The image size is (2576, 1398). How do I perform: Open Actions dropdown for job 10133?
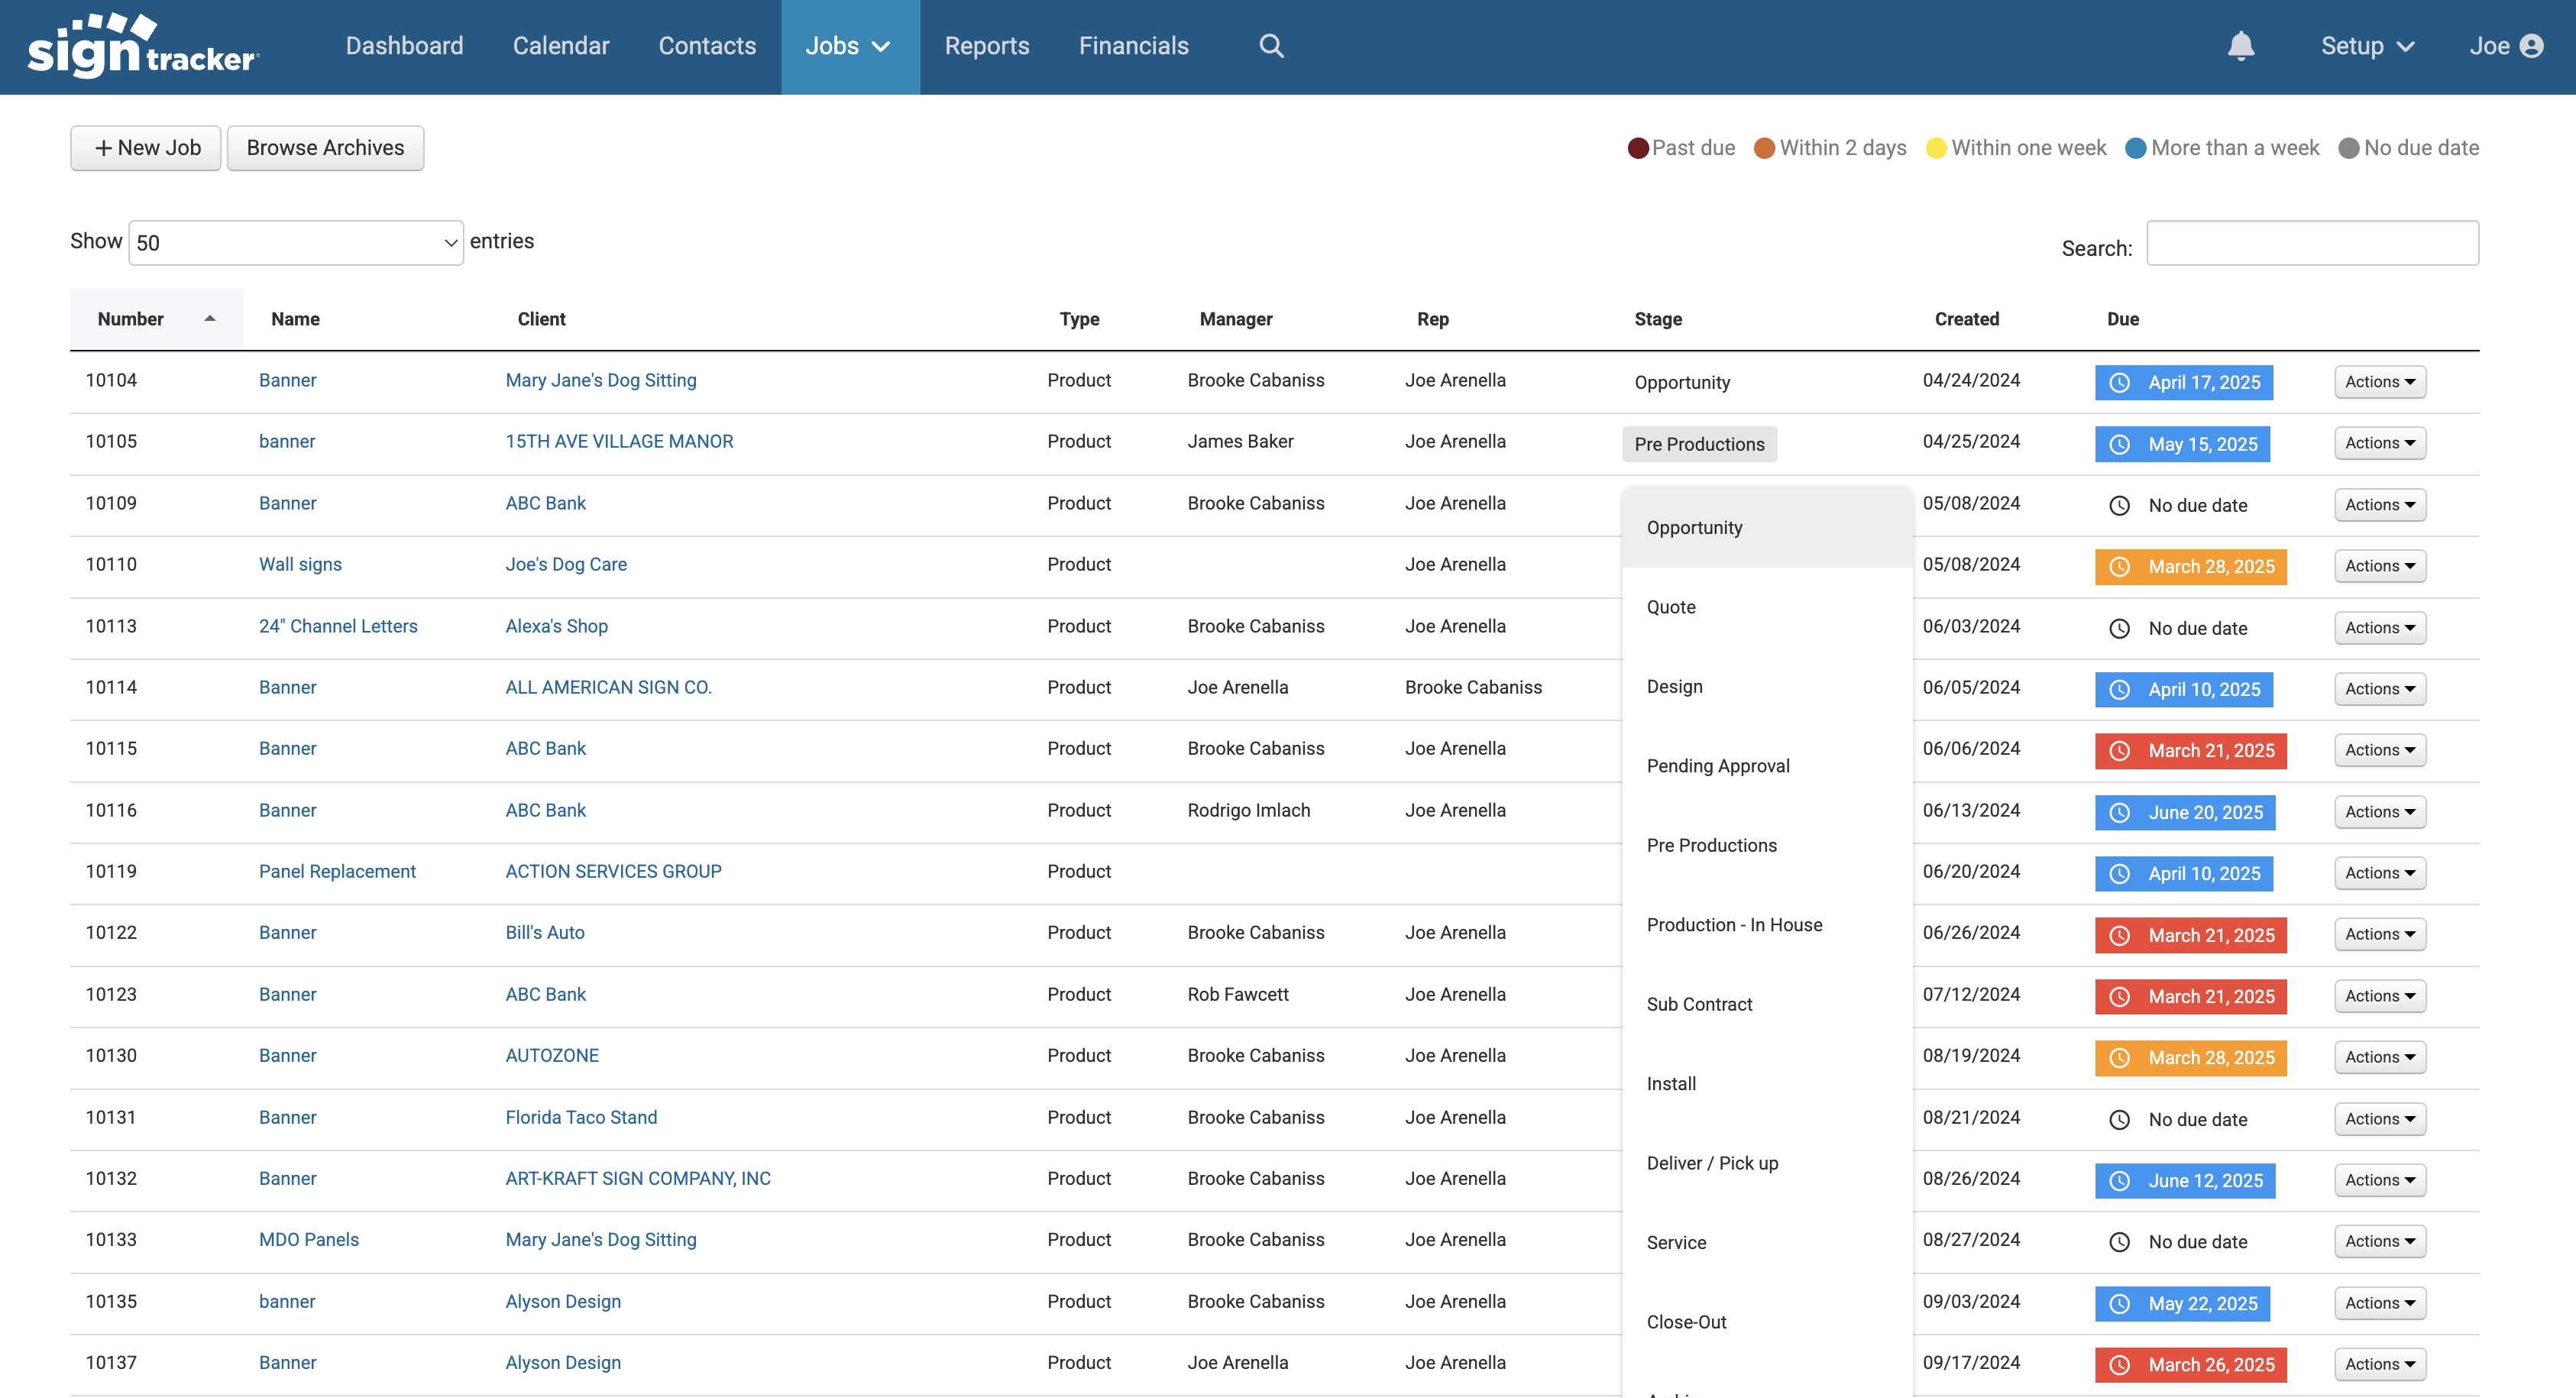click(2380, 1241)
